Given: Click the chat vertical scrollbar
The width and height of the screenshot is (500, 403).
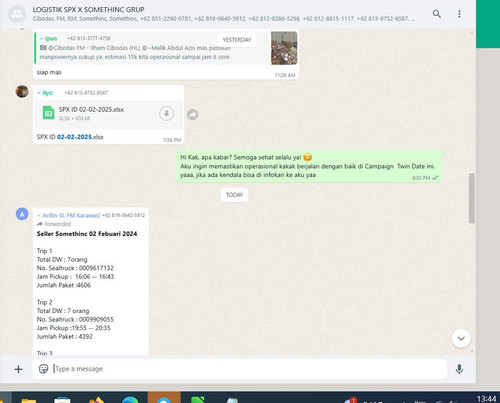Looking at the screenshot, I should (x=471, y=198).
